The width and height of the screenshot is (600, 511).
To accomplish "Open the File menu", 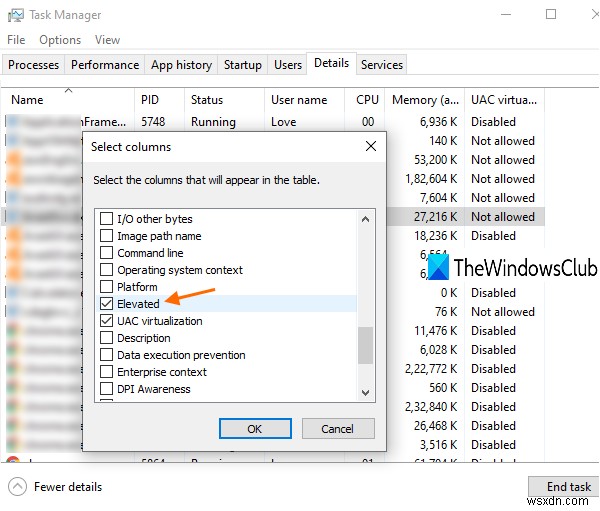I will [16, 40].
